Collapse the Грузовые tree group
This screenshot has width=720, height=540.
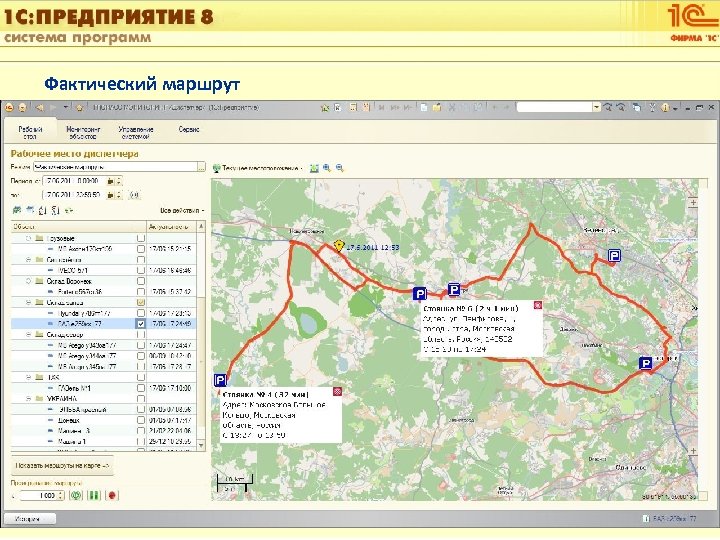point(28,238)
